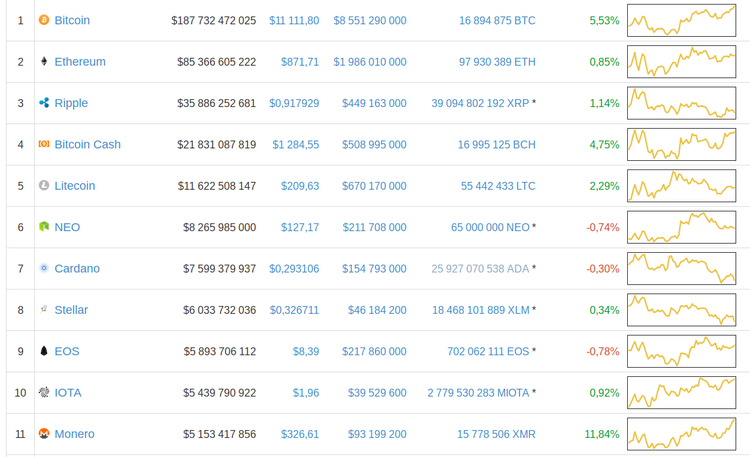Click Bitcoin volume $8 551 290 000
This screenshot has height=457, width=750.
[370, 21]
